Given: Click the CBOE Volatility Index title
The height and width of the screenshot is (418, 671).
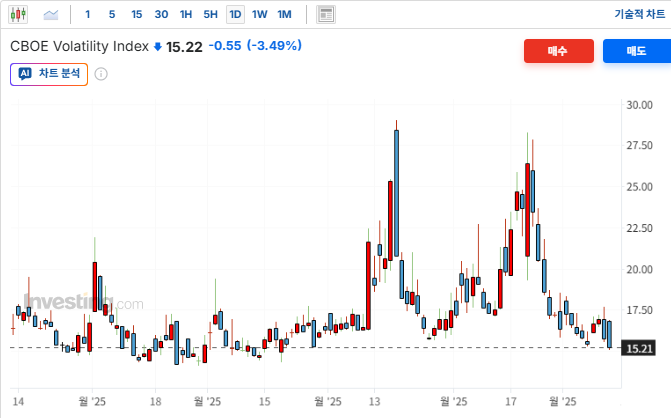Looking at the screenshot, I should click(x=79, y=46).
